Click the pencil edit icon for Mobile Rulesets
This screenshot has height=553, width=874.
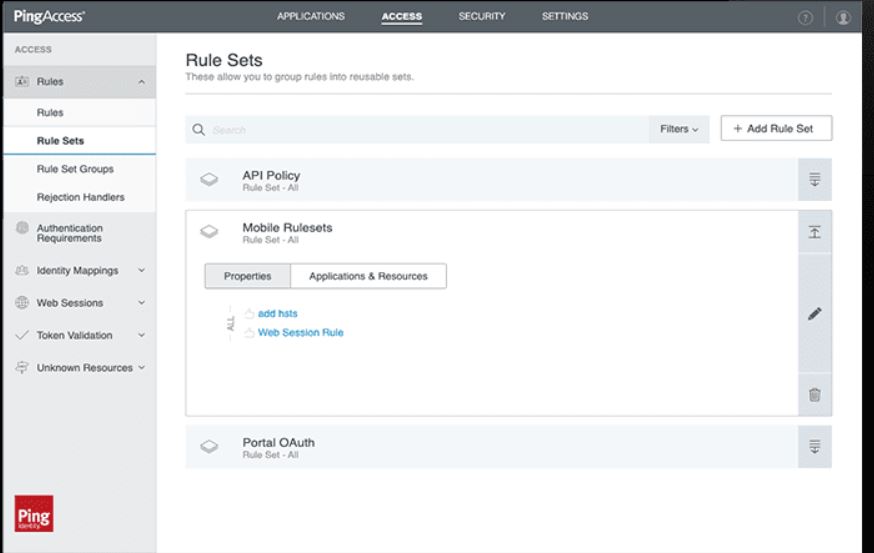tap(814, 313)
